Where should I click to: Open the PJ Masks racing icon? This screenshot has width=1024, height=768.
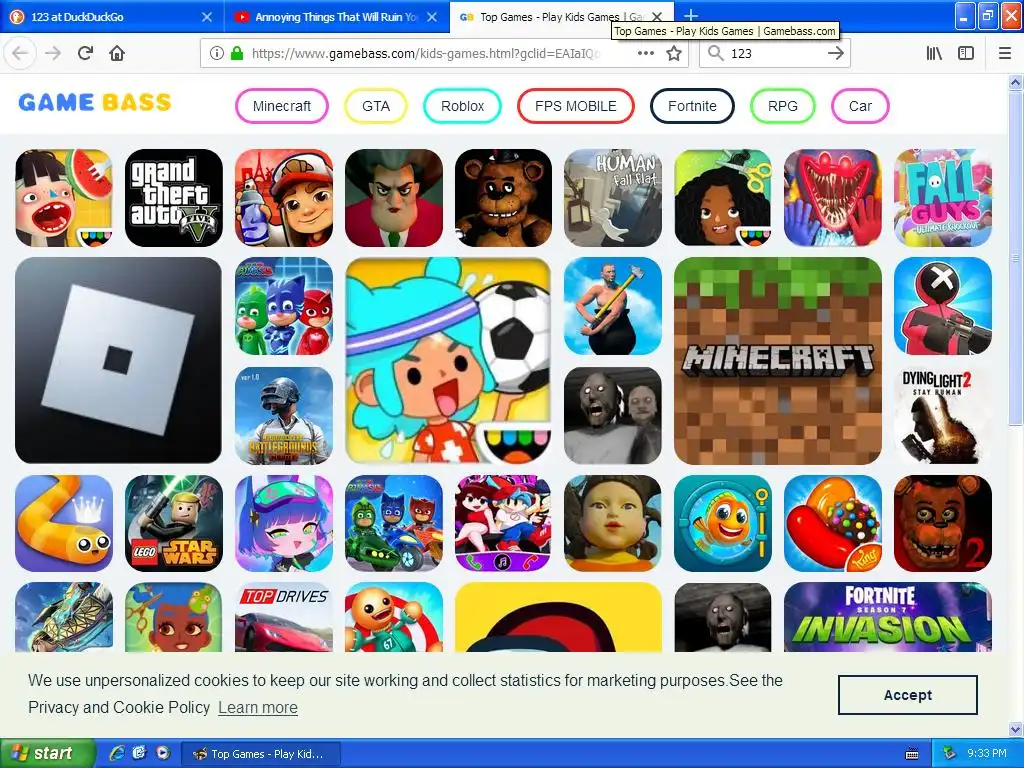tap(394, 523)
